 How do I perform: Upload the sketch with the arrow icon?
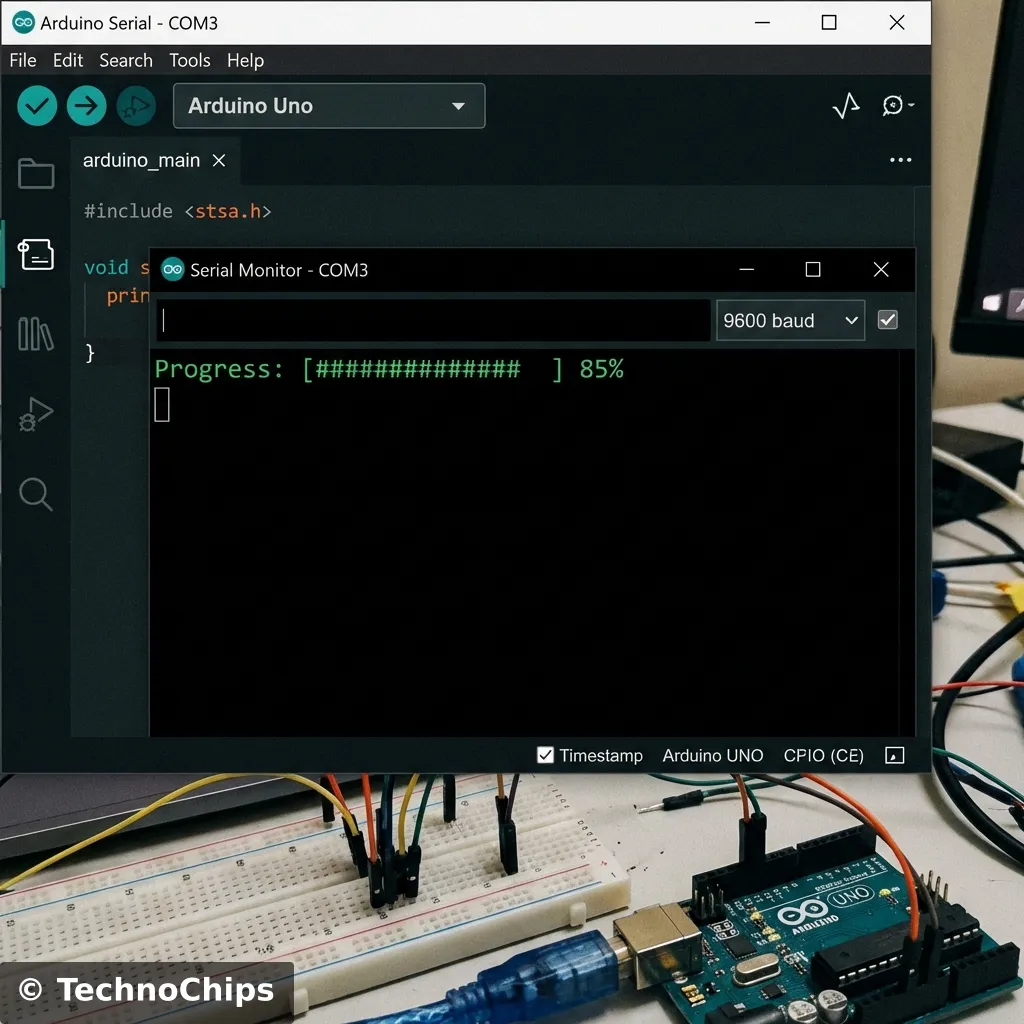coord(86,105)
